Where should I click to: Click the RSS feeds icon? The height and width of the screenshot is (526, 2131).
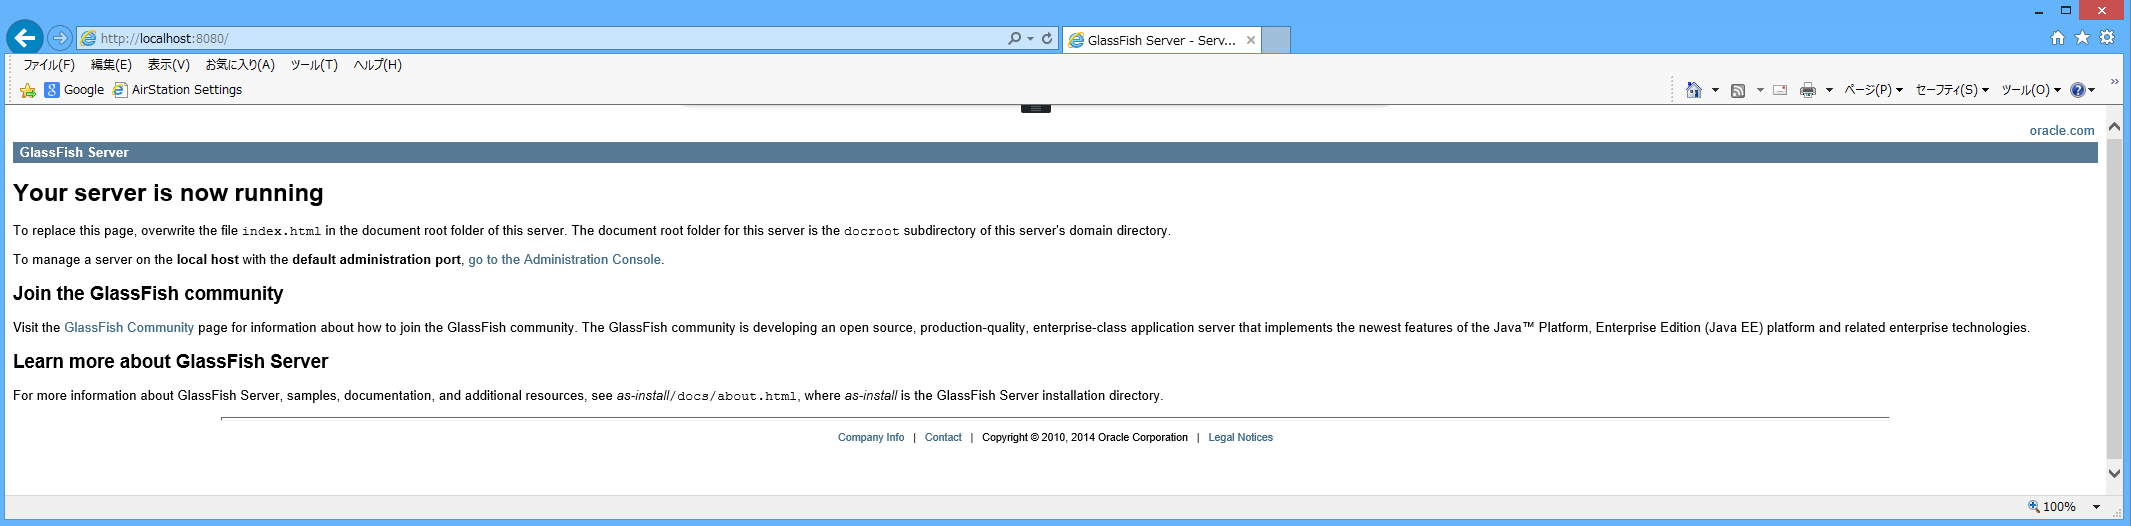tap(1738, 90)
